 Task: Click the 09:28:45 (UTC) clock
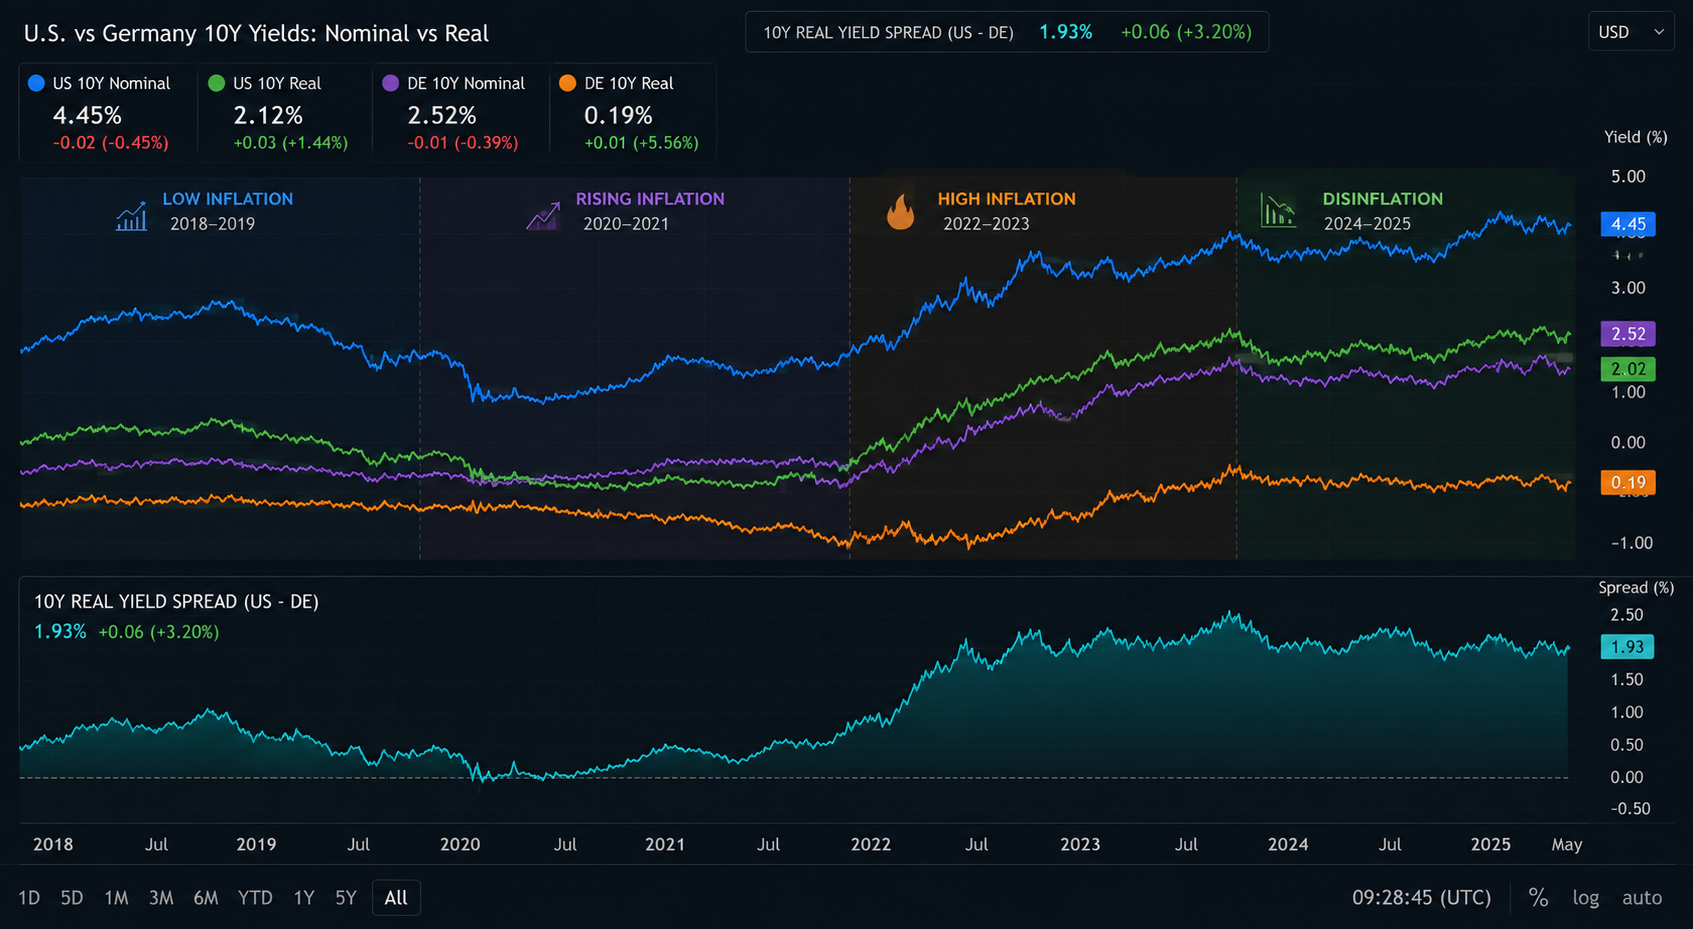pos(1421,898)
